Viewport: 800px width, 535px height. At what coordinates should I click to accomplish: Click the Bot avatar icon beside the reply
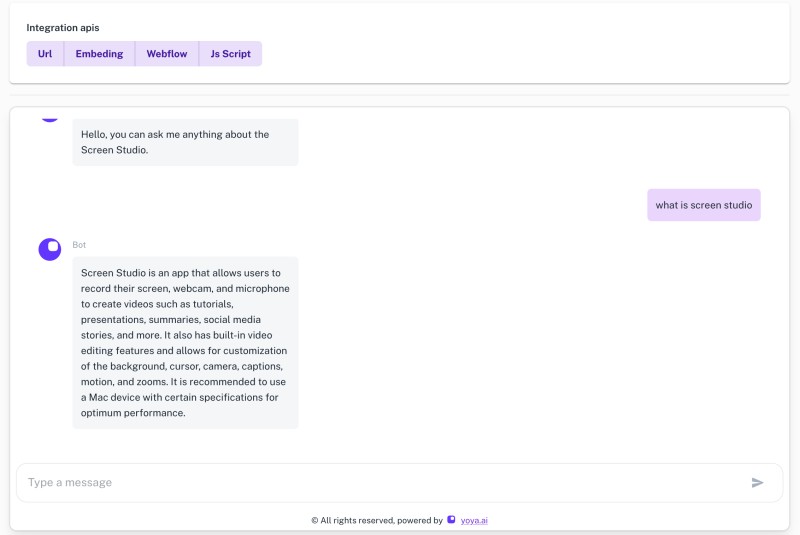pyautogui.click(x=50, y=249)
